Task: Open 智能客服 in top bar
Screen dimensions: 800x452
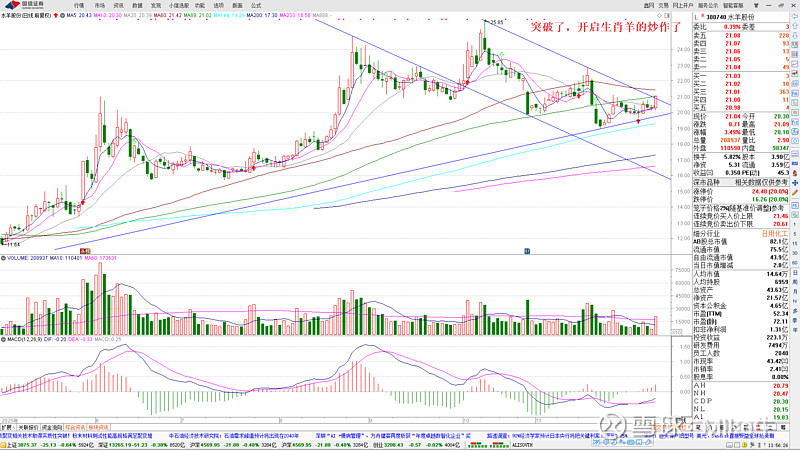Action: point(733,5)
